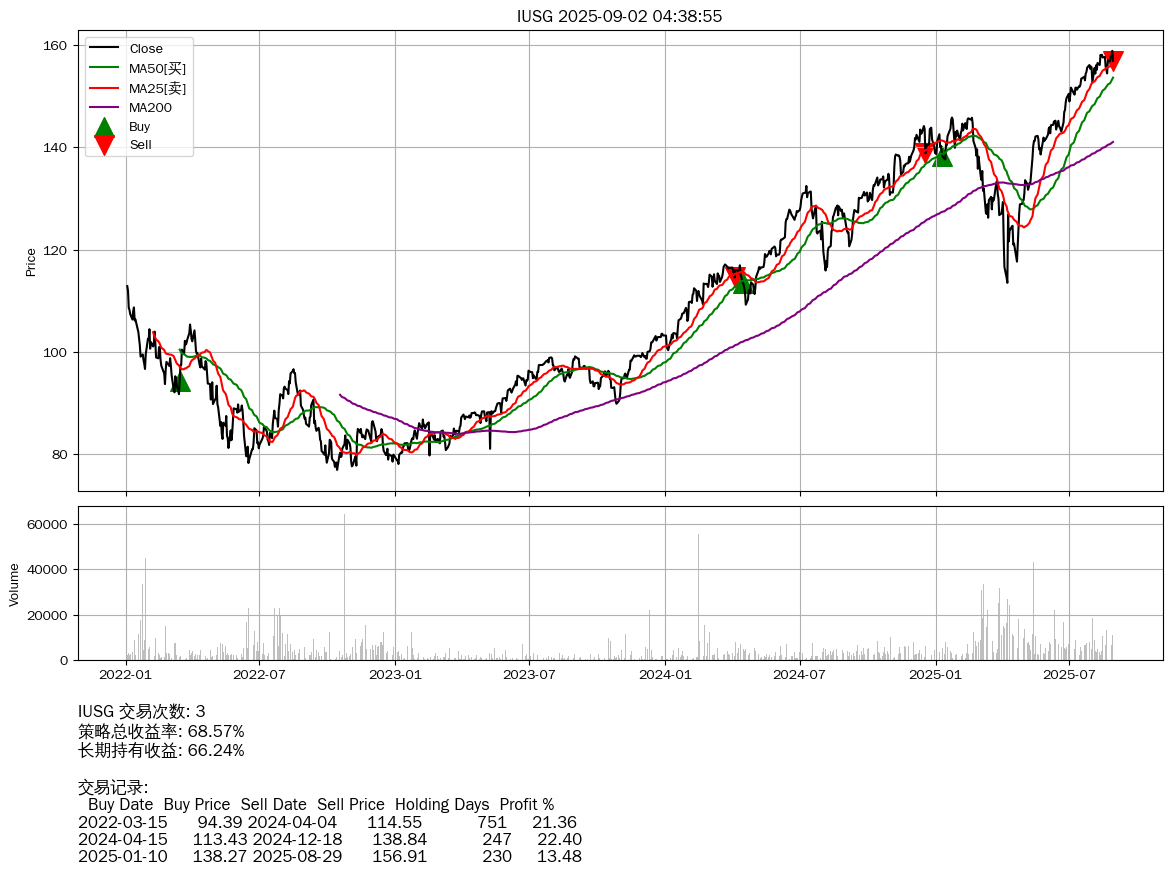Click the 2023-07 tick label on x-axis
Screen dimensions: 1172x875
click(529, 676)
